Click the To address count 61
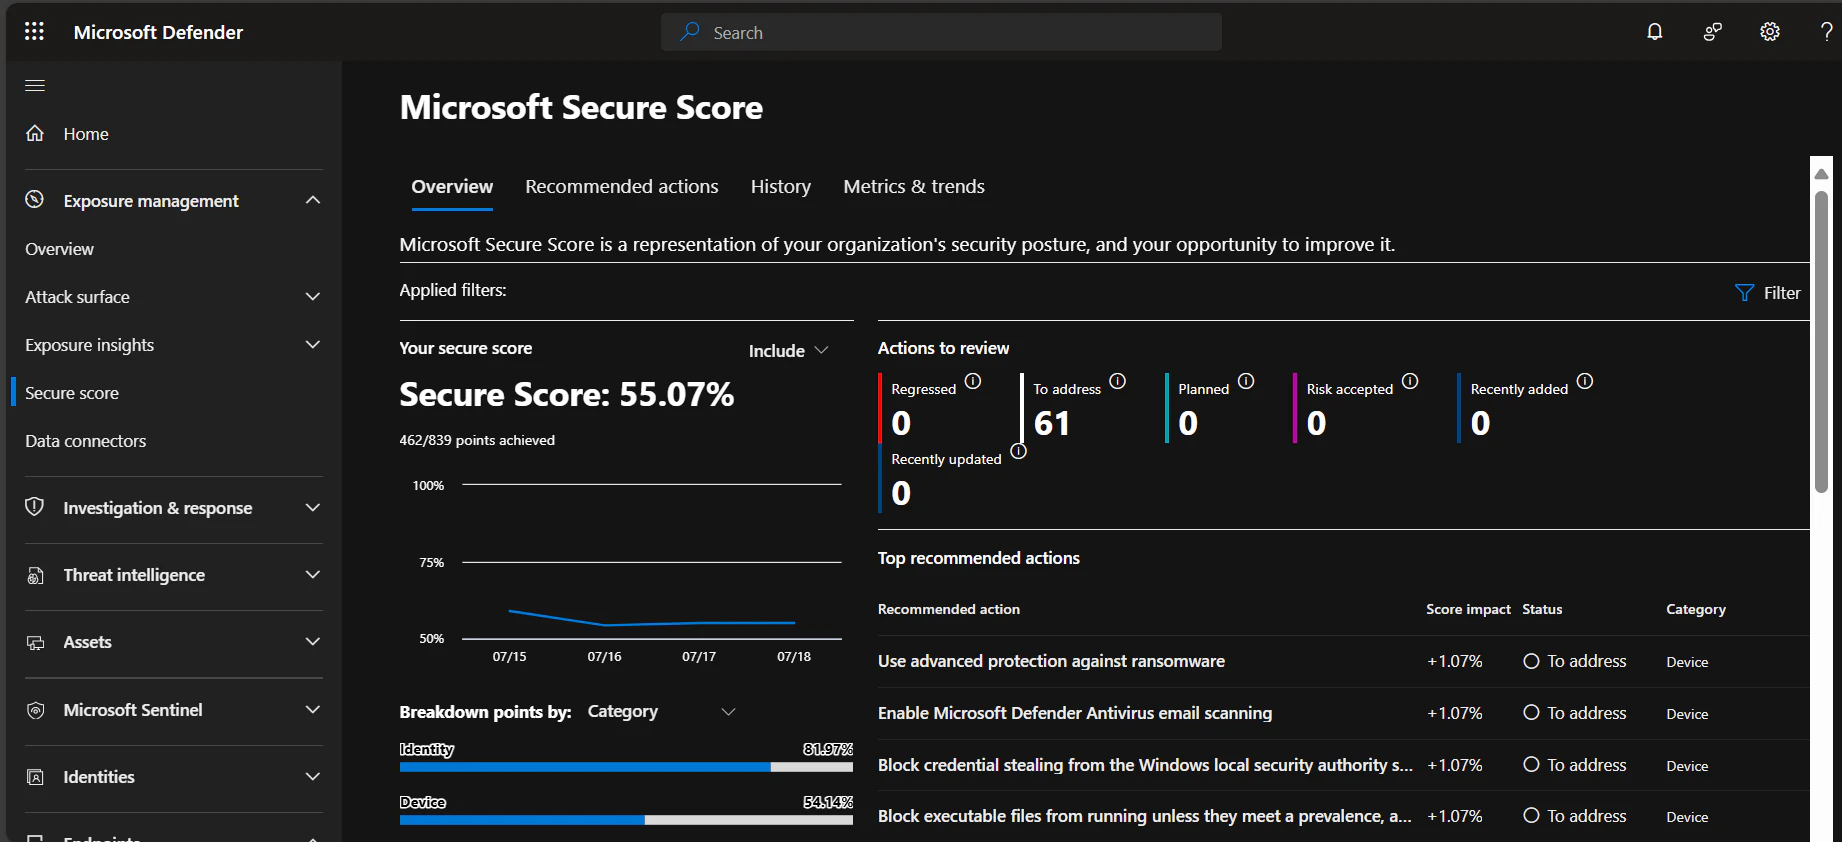Screen dimensions: 1842x842 (x=1052, y=423)
